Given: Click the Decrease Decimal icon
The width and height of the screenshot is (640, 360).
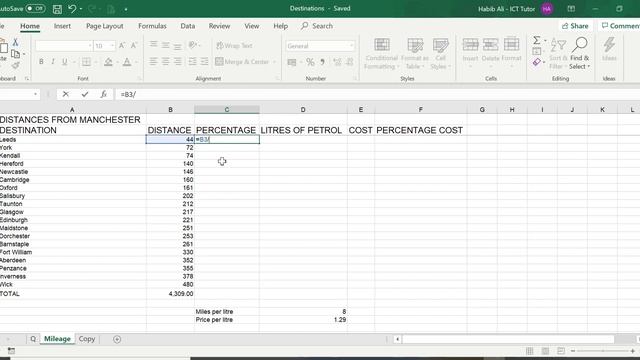Looking at the screenshot, I should (x=350, y=62).
